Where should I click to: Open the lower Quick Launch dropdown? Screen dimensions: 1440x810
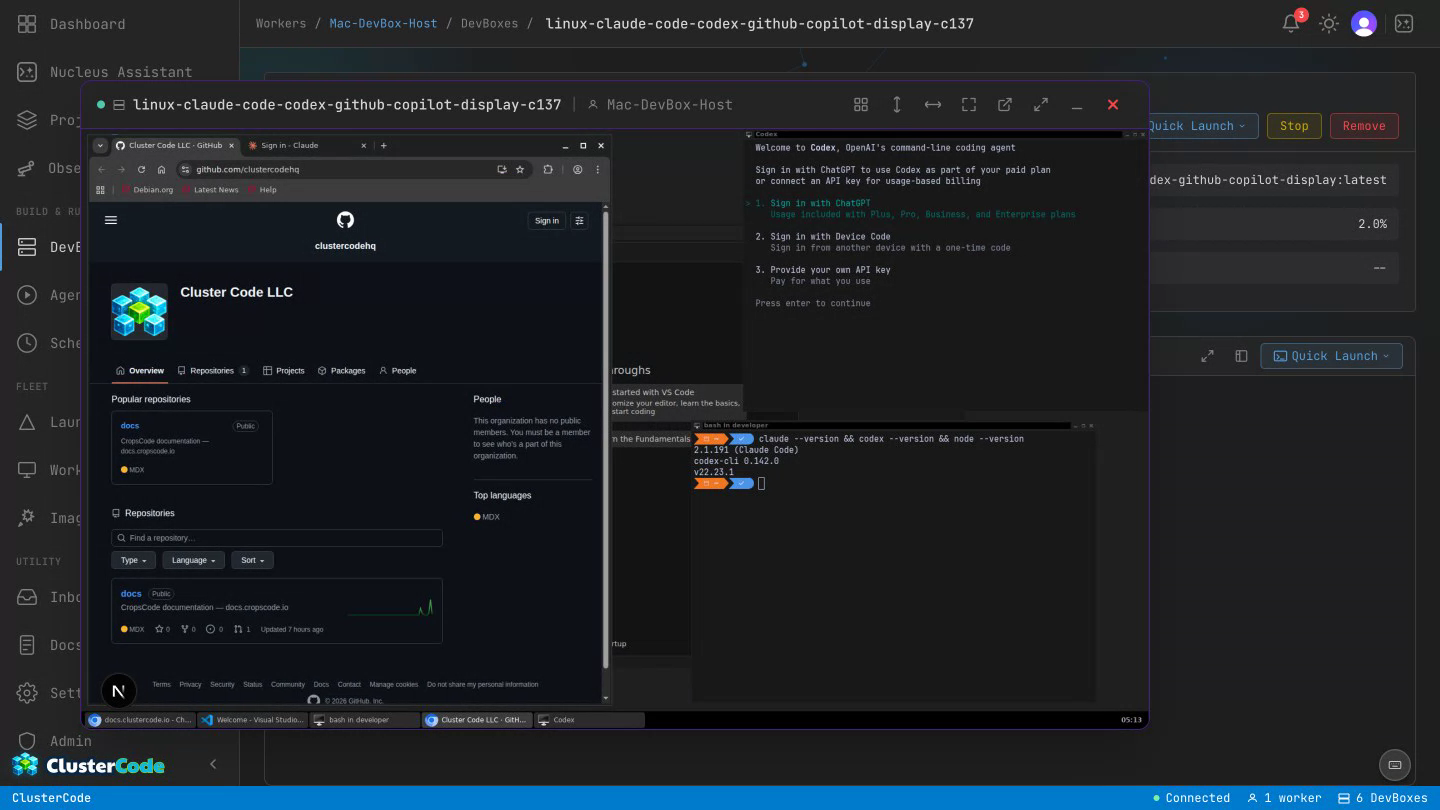click(x=1331, y=356)
